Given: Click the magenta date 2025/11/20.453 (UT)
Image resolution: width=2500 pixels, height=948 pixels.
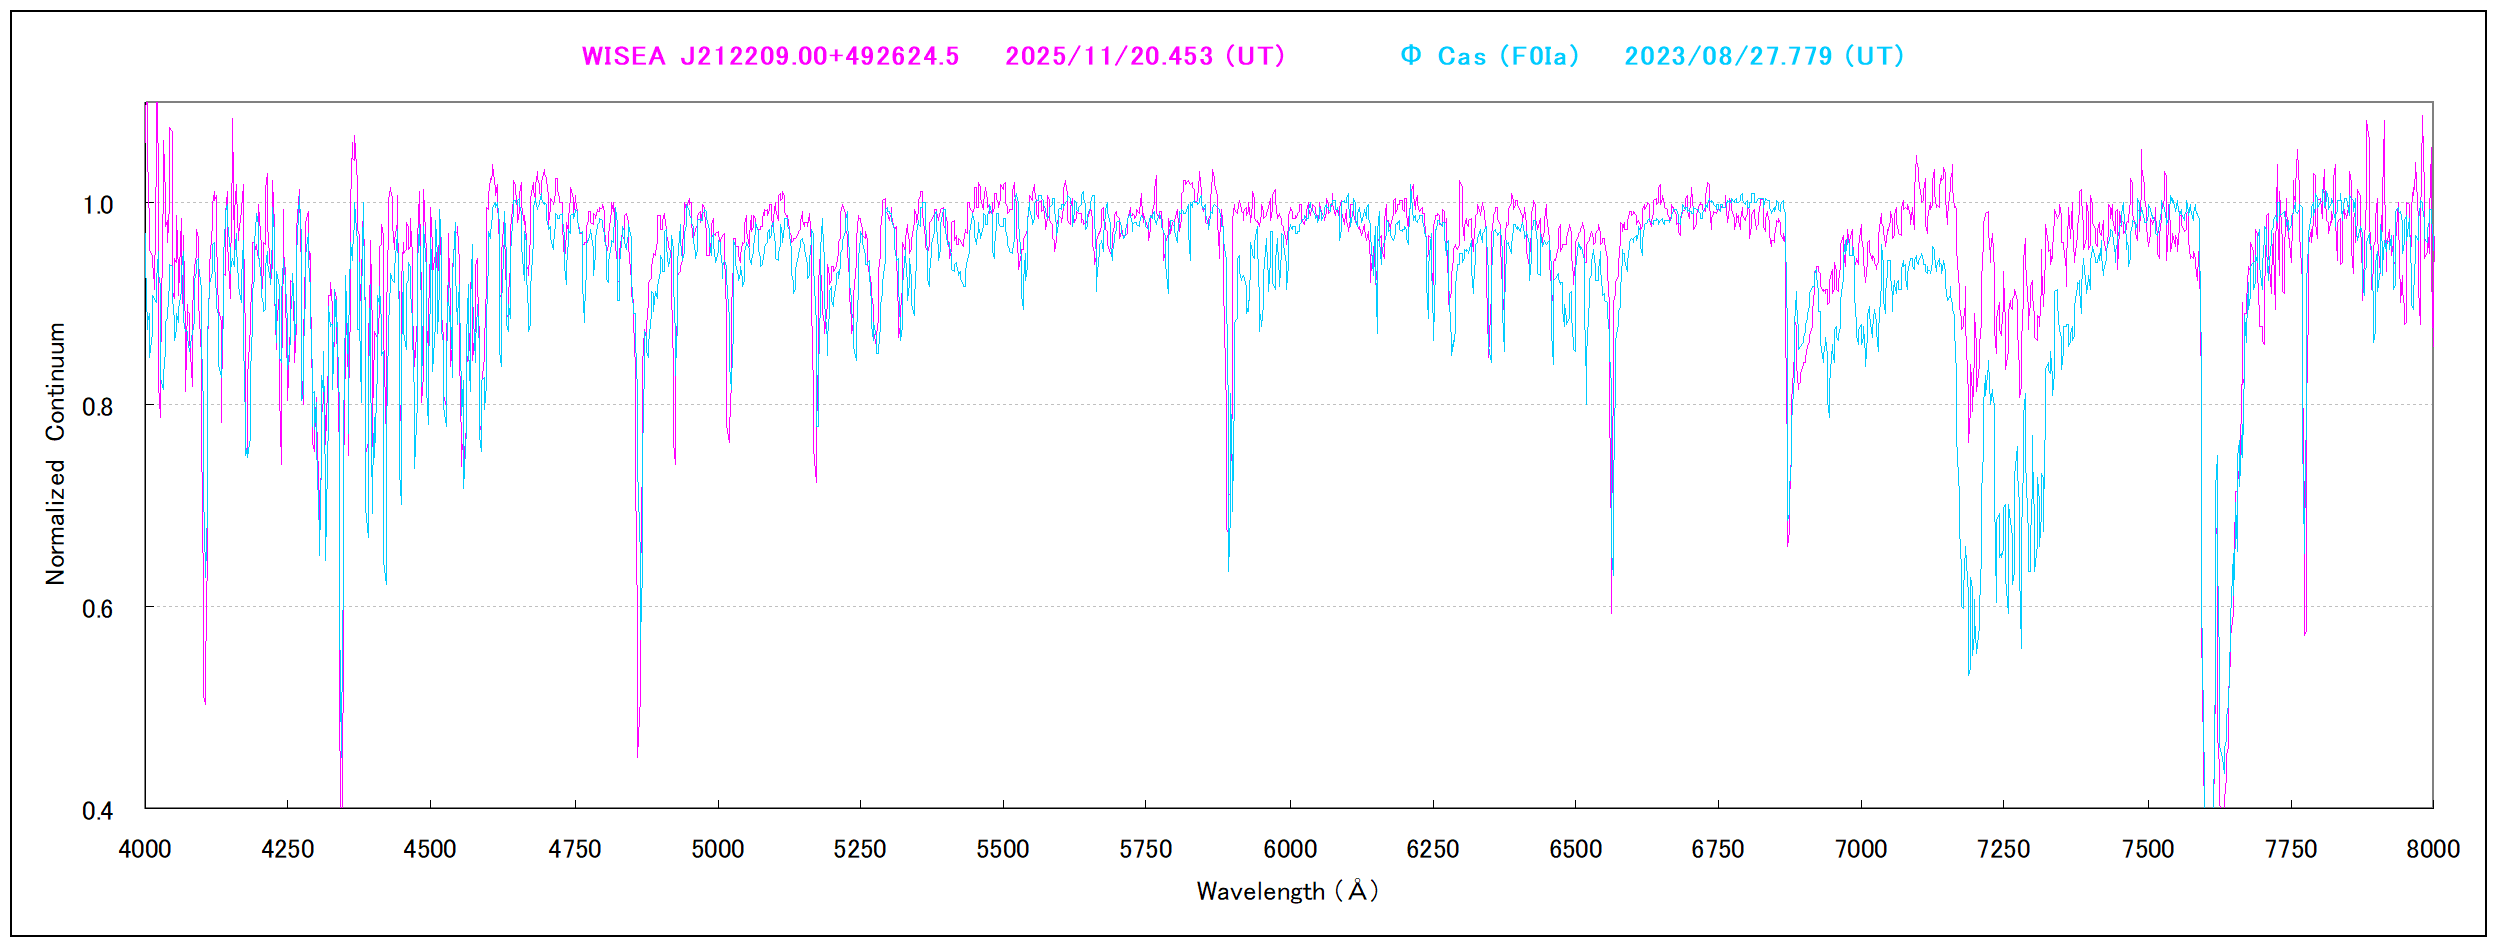Looking at the screenshot, I should click(1145, 56).
